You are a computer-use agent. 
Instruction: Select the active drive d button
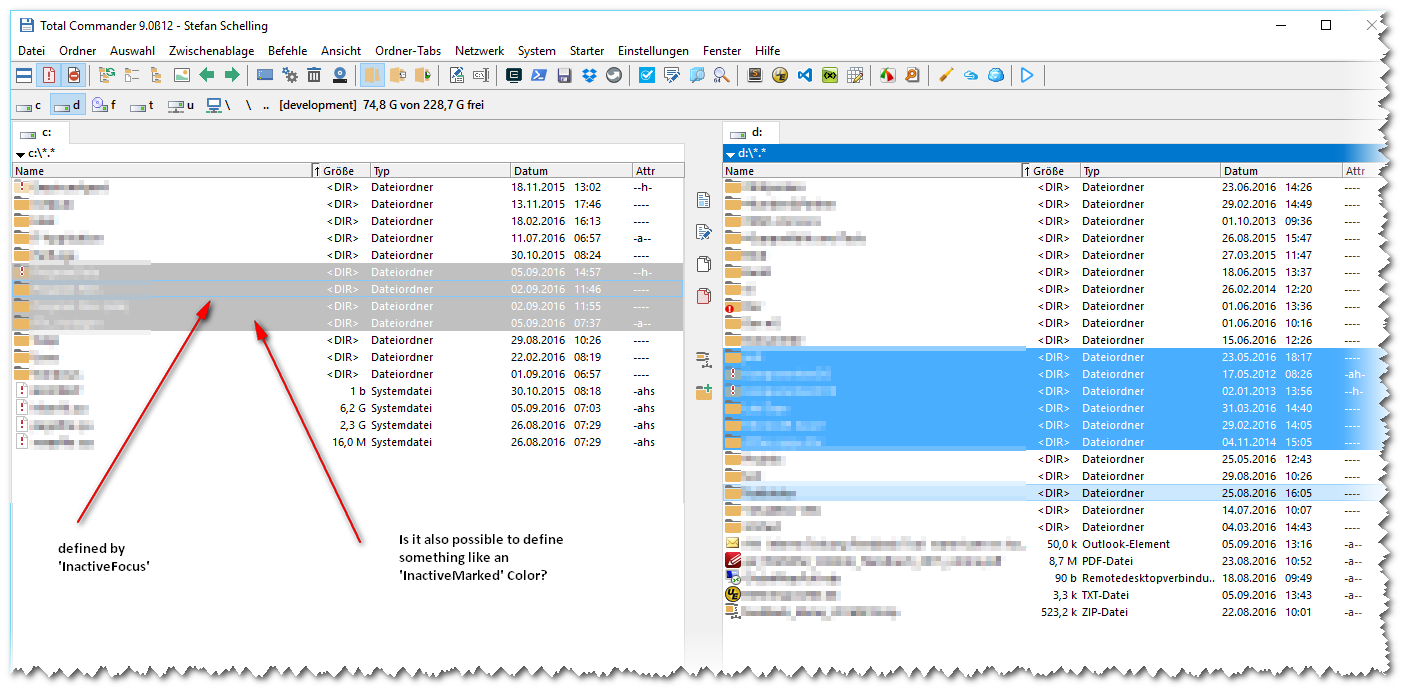pos(67,105)
